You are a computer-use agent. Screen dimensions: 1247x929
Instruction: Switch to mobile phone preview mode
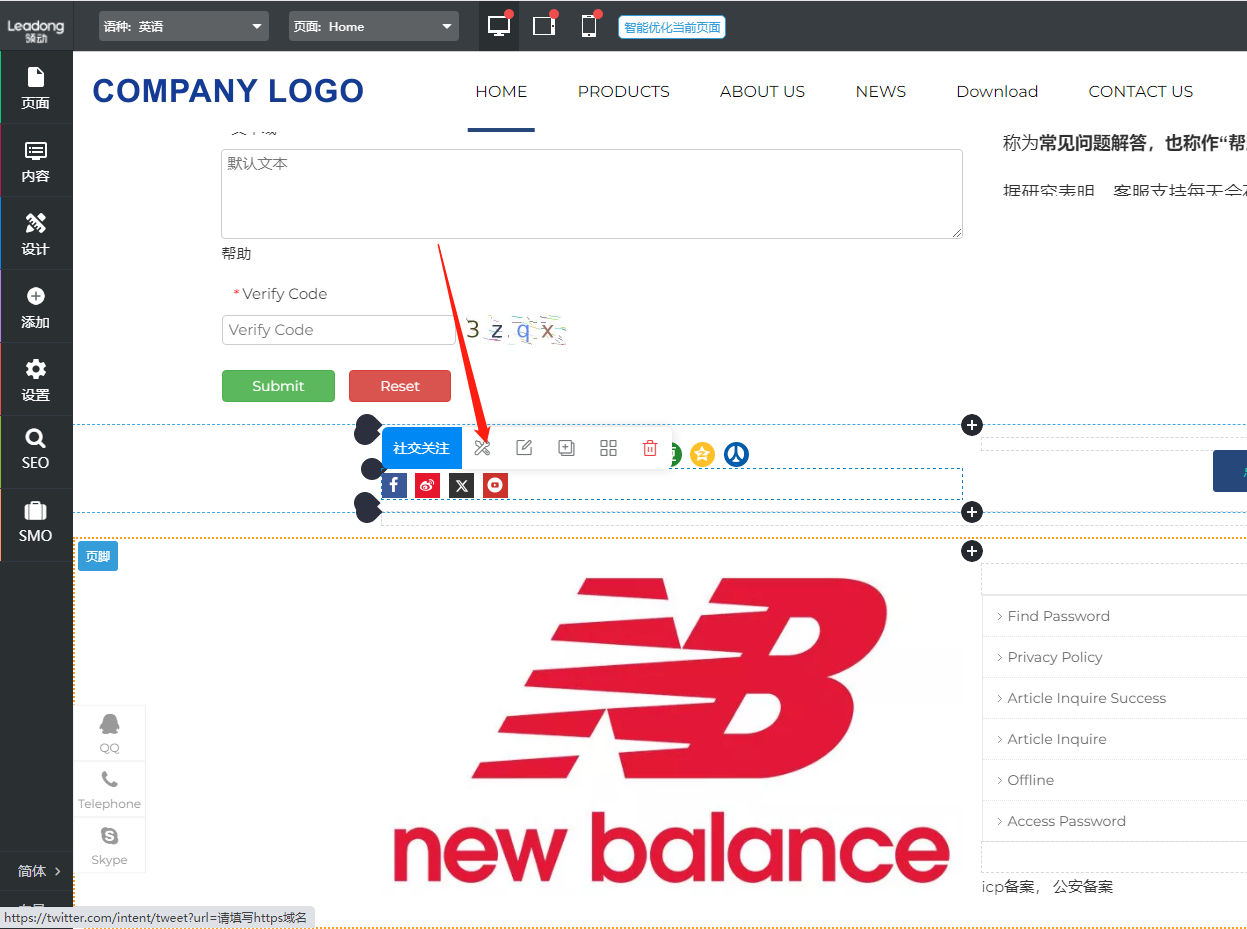pos(589,26)
